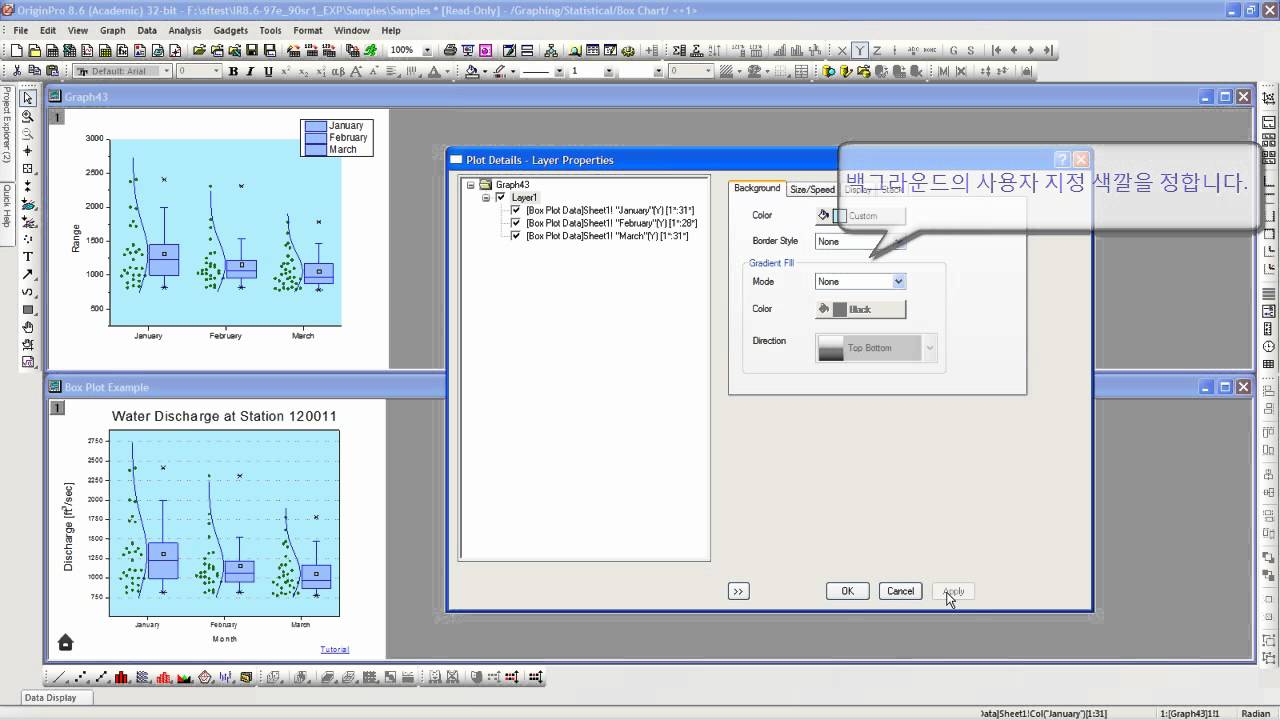Select the Pan hand tool
This screenshot has width=1280, height=720.
coord(28,327)
